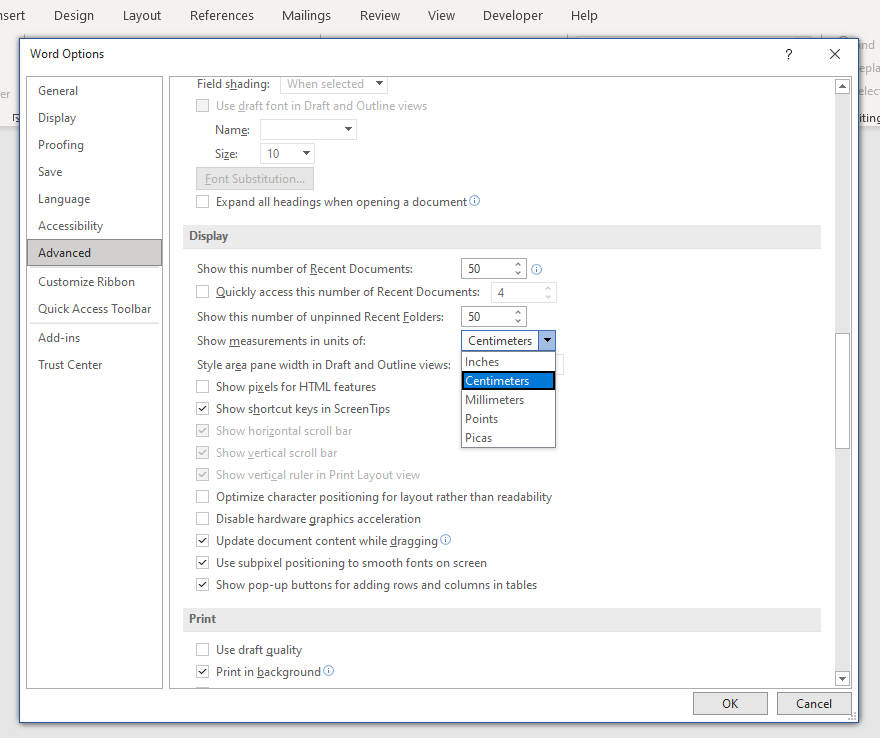Decrease the Recent Documents count by one

pyautogui.click(x=518, y=273)
